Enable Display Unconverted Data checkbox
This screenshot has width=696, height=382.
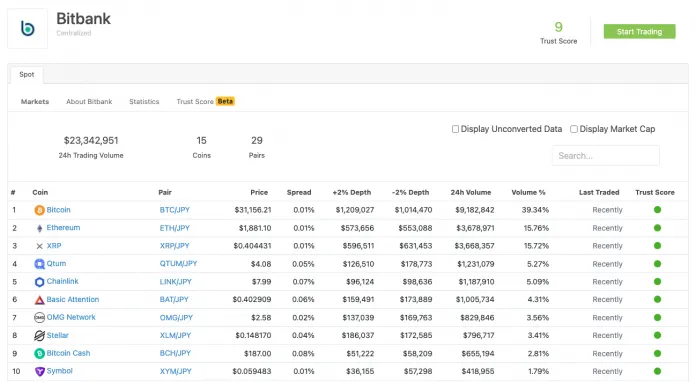pyautogui.click(x=455, y=129)
